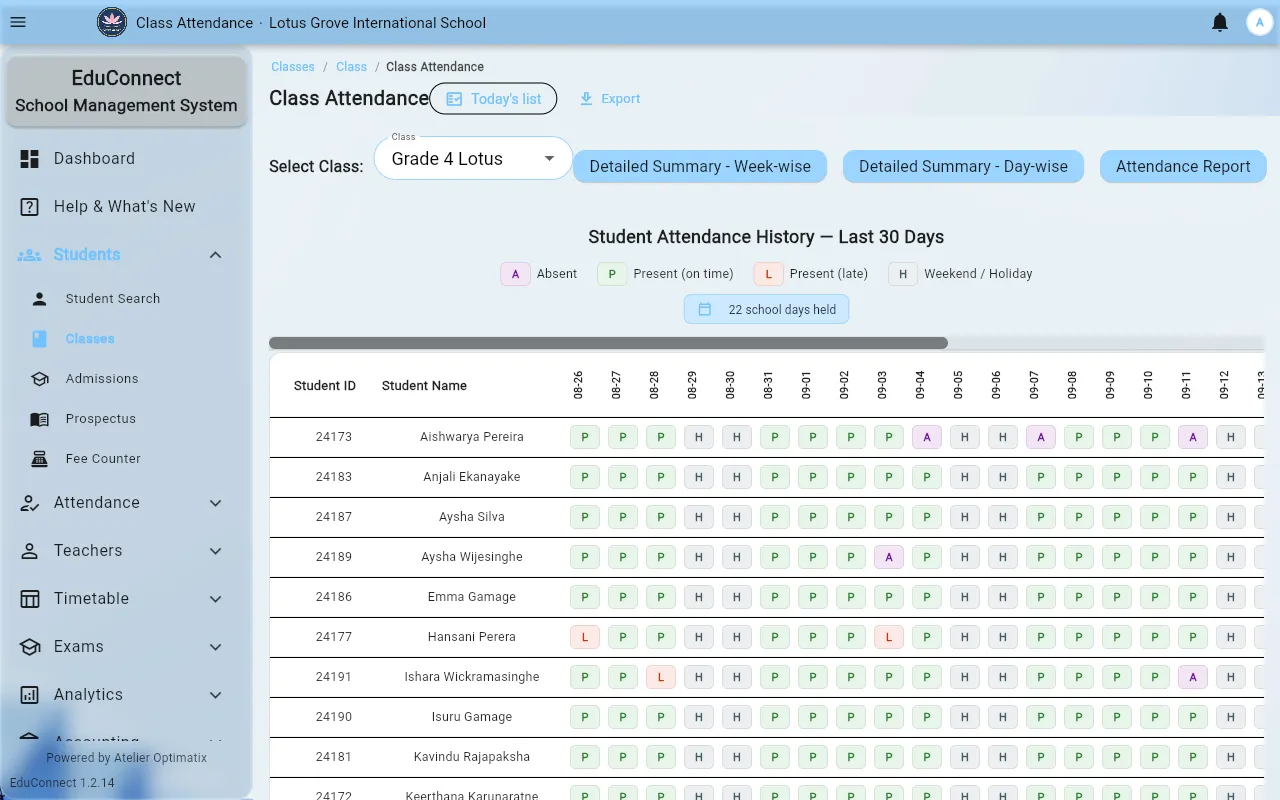This screenshot has height=800, width=1280.
Task: Expand the Teachers section chevron
Action: click(x=216, y=551)
